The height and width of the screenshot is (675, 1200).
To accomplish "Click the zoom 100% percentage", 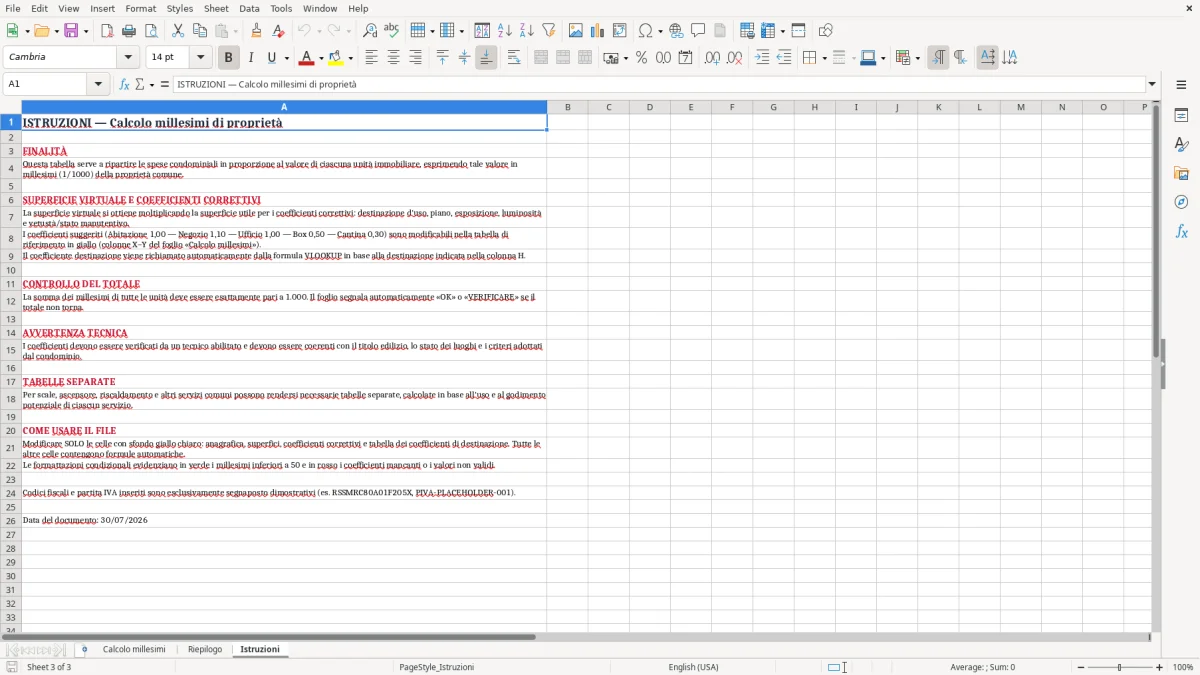I will point(1183,667).
